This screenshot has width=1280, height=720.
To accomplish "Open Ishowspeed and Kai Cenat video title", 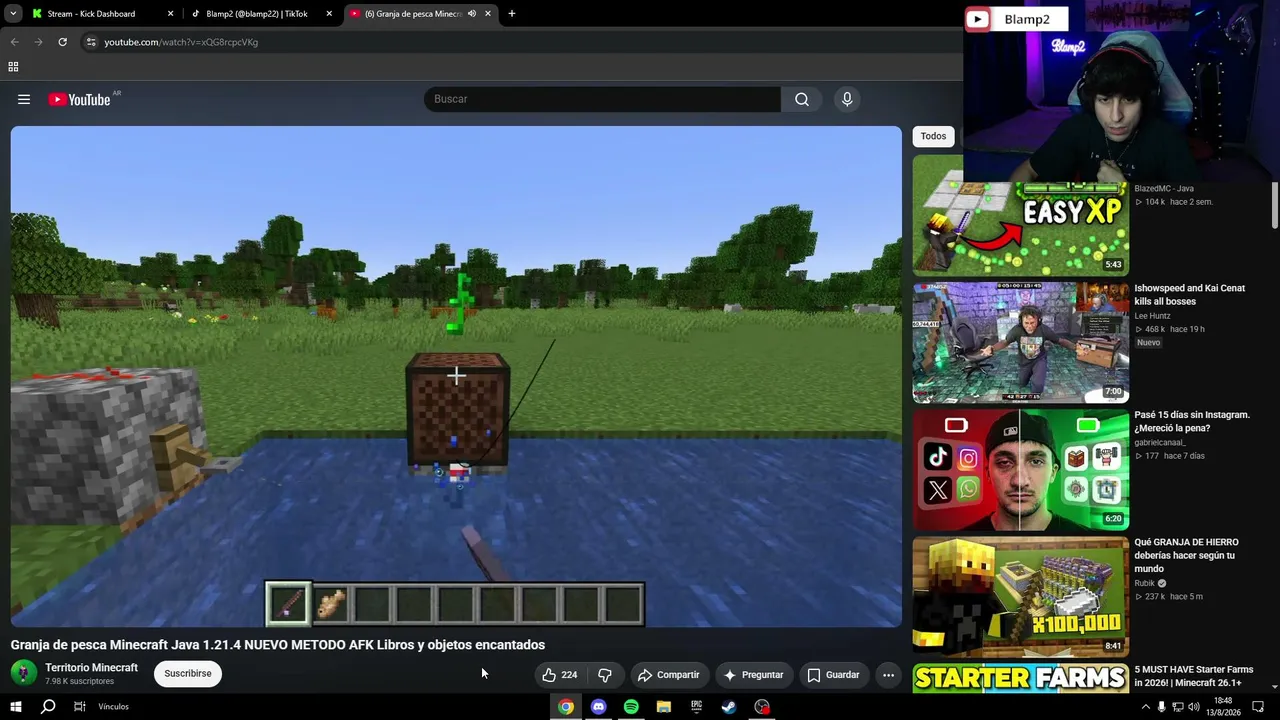I will pyautogui.click(x=1190, y=295).
